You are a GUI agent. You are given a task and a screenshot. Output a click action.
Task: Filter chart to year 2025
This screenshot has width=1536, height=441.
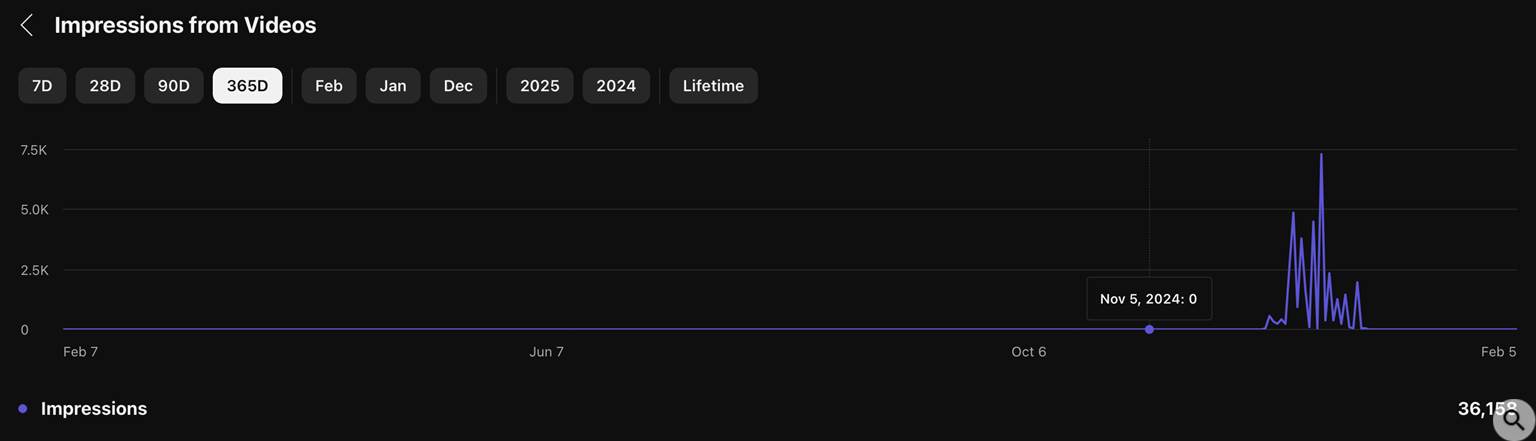(x=540, y=86)
